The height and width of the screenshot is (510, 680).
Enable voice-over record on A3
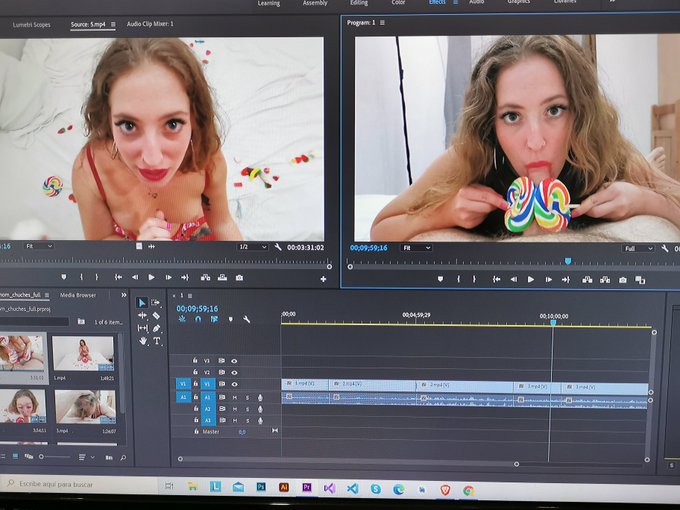pyautogui.click(x=260, y=421)
